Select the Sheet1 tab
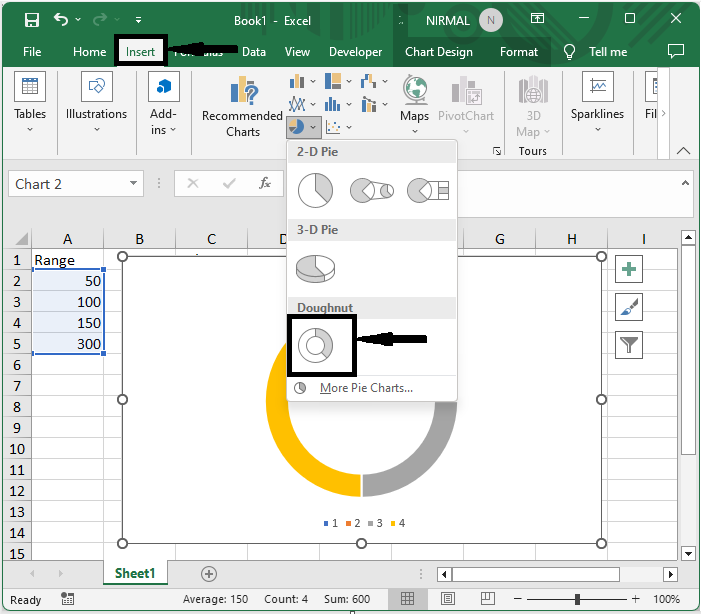 click(135, 573)
